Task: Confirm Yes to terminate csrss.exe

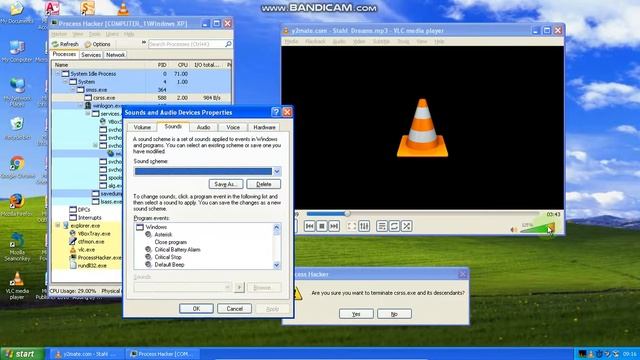Action: point(356,314)
